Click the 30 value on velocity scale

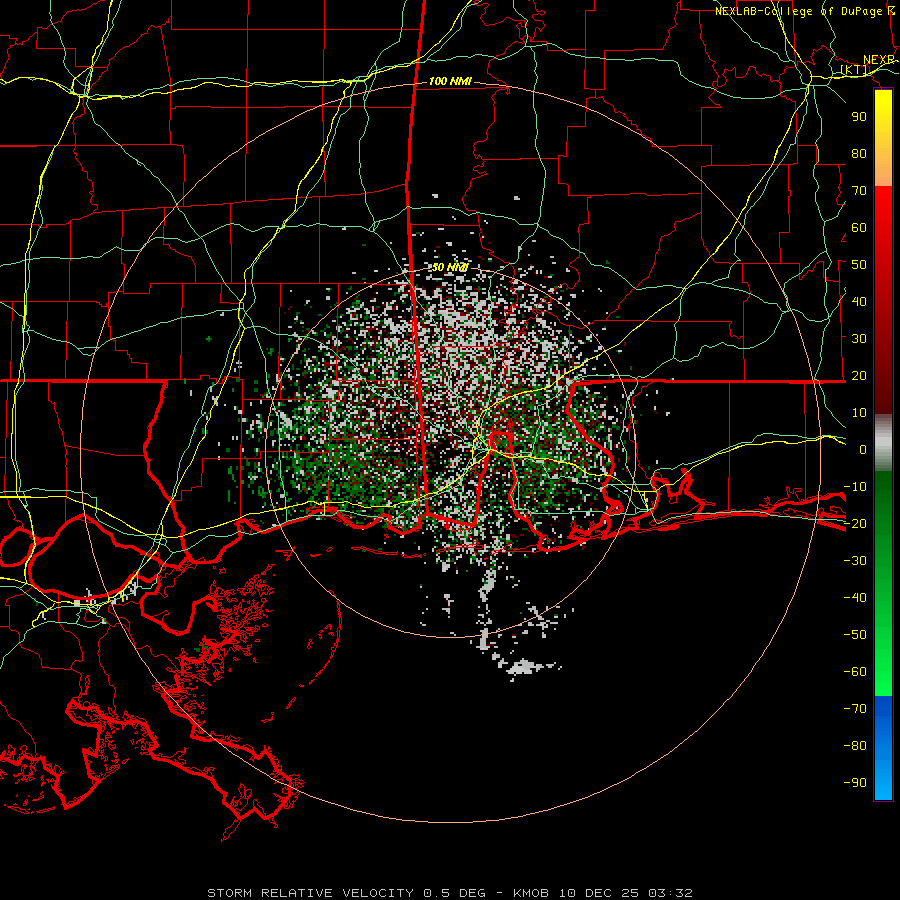coord(859,339)
